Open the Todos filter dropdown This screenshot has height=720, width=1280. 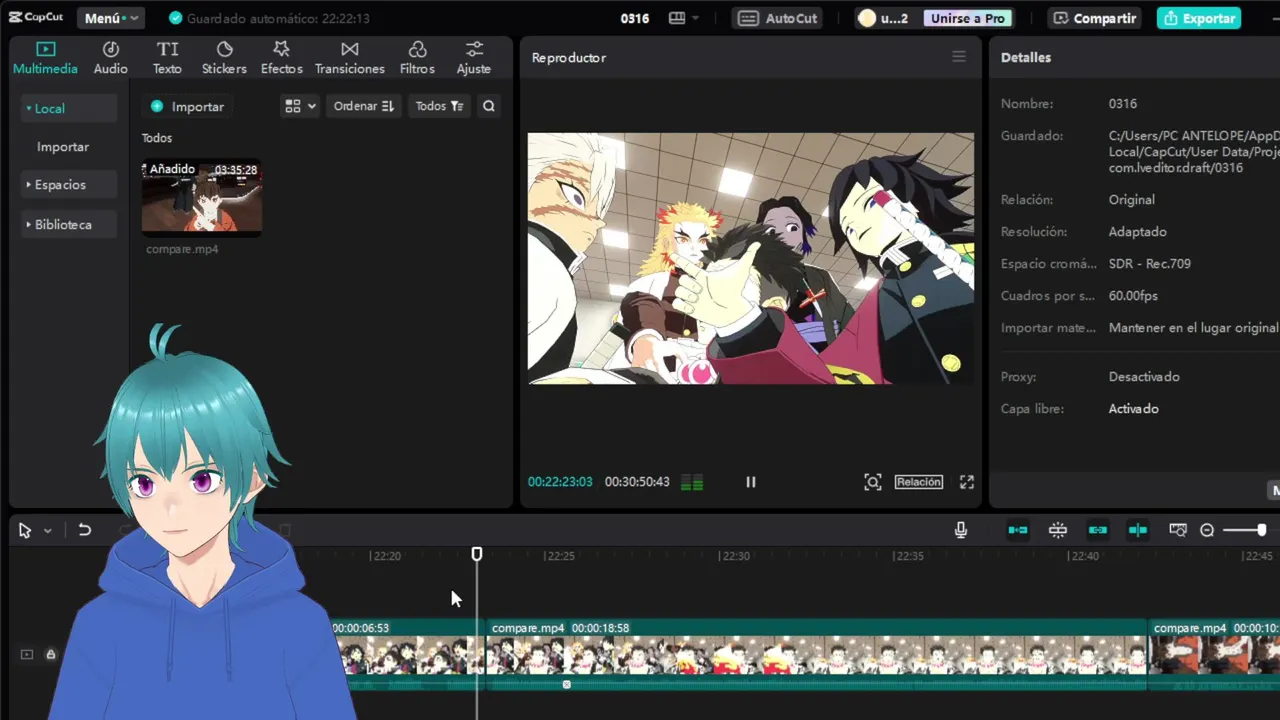point(439,106)
